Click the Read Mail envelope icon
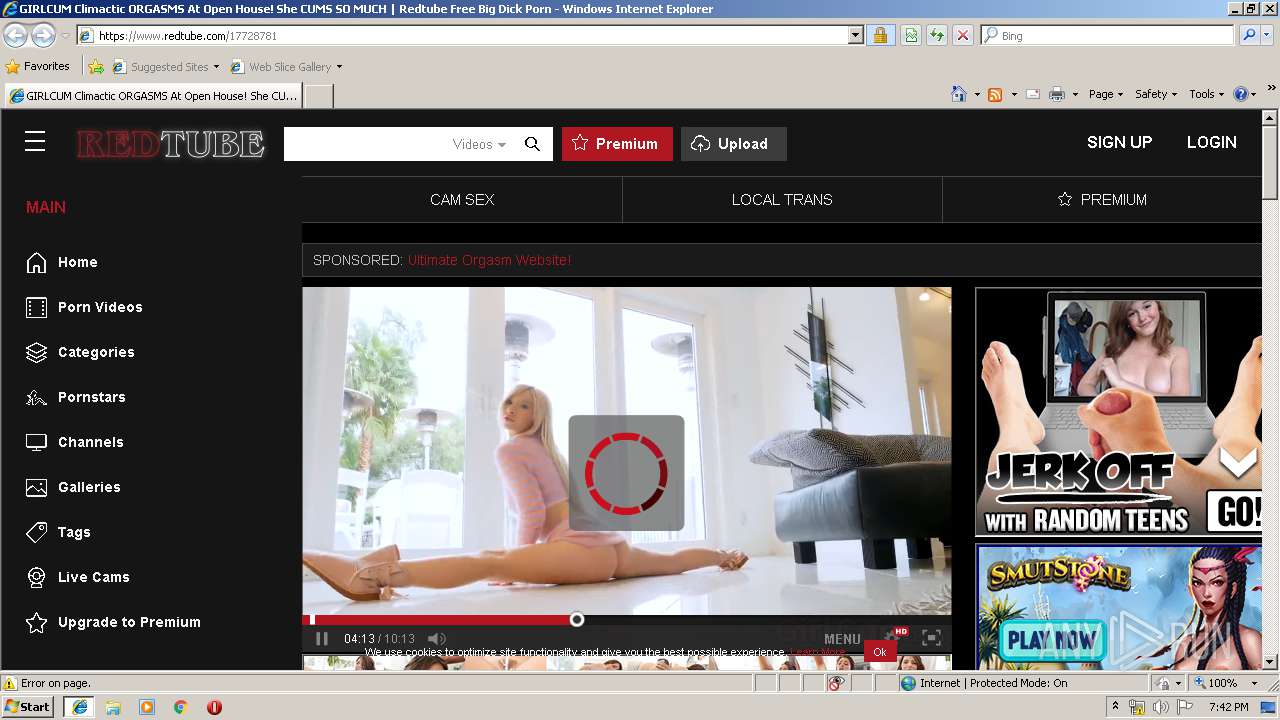 point(1032,94)
